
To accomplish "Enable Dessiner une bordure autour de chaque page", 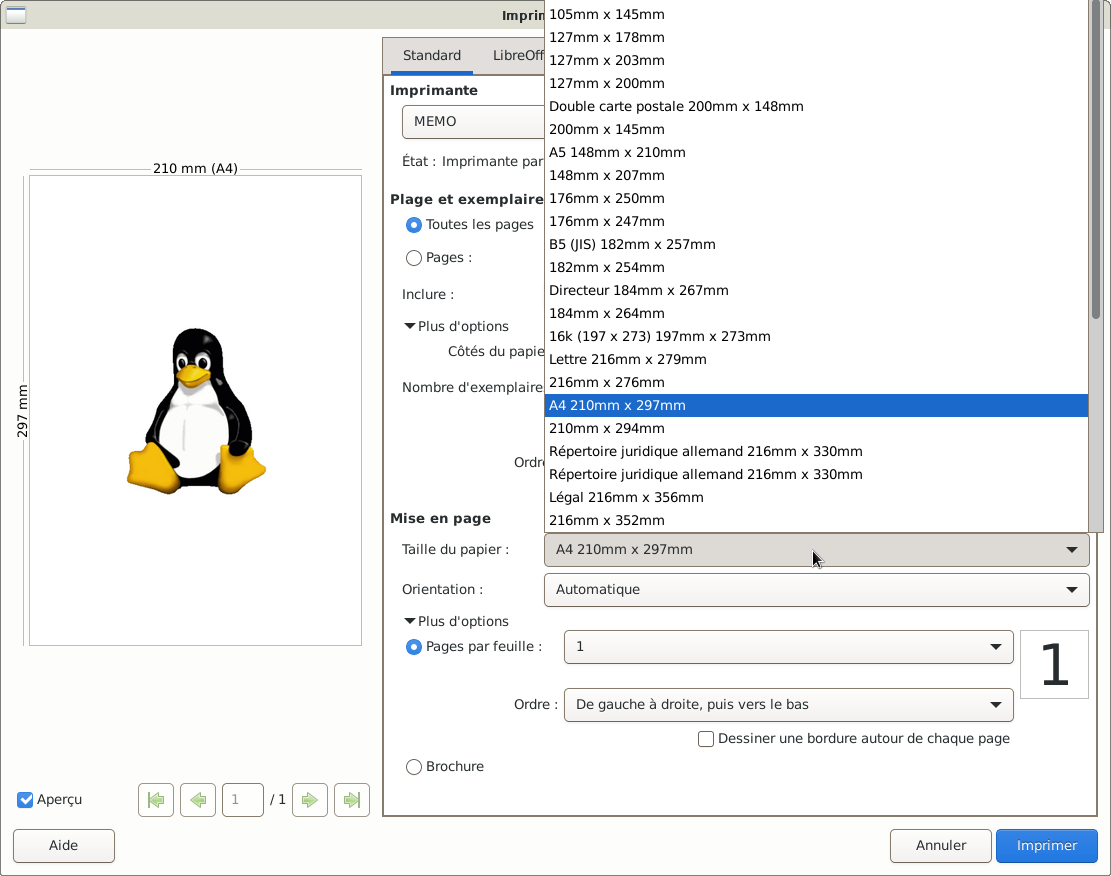I will tap(706, 739).
